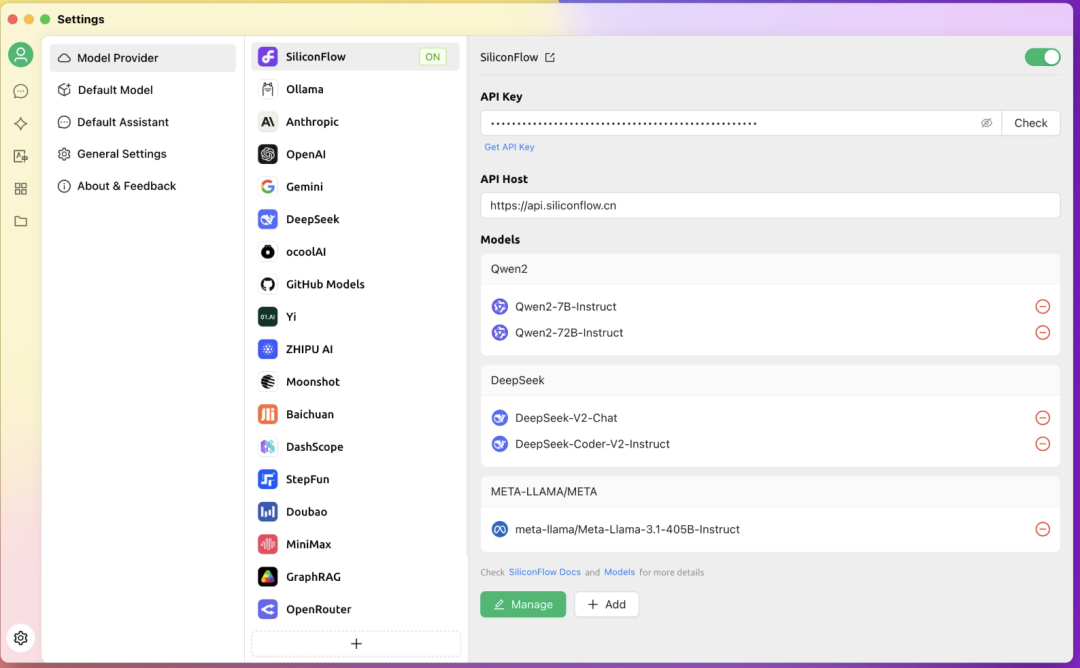Image resolution: width=1080 pixels, height=668 pixels.
Task: Select the DeepSeek provider
Action: [355, 219]
